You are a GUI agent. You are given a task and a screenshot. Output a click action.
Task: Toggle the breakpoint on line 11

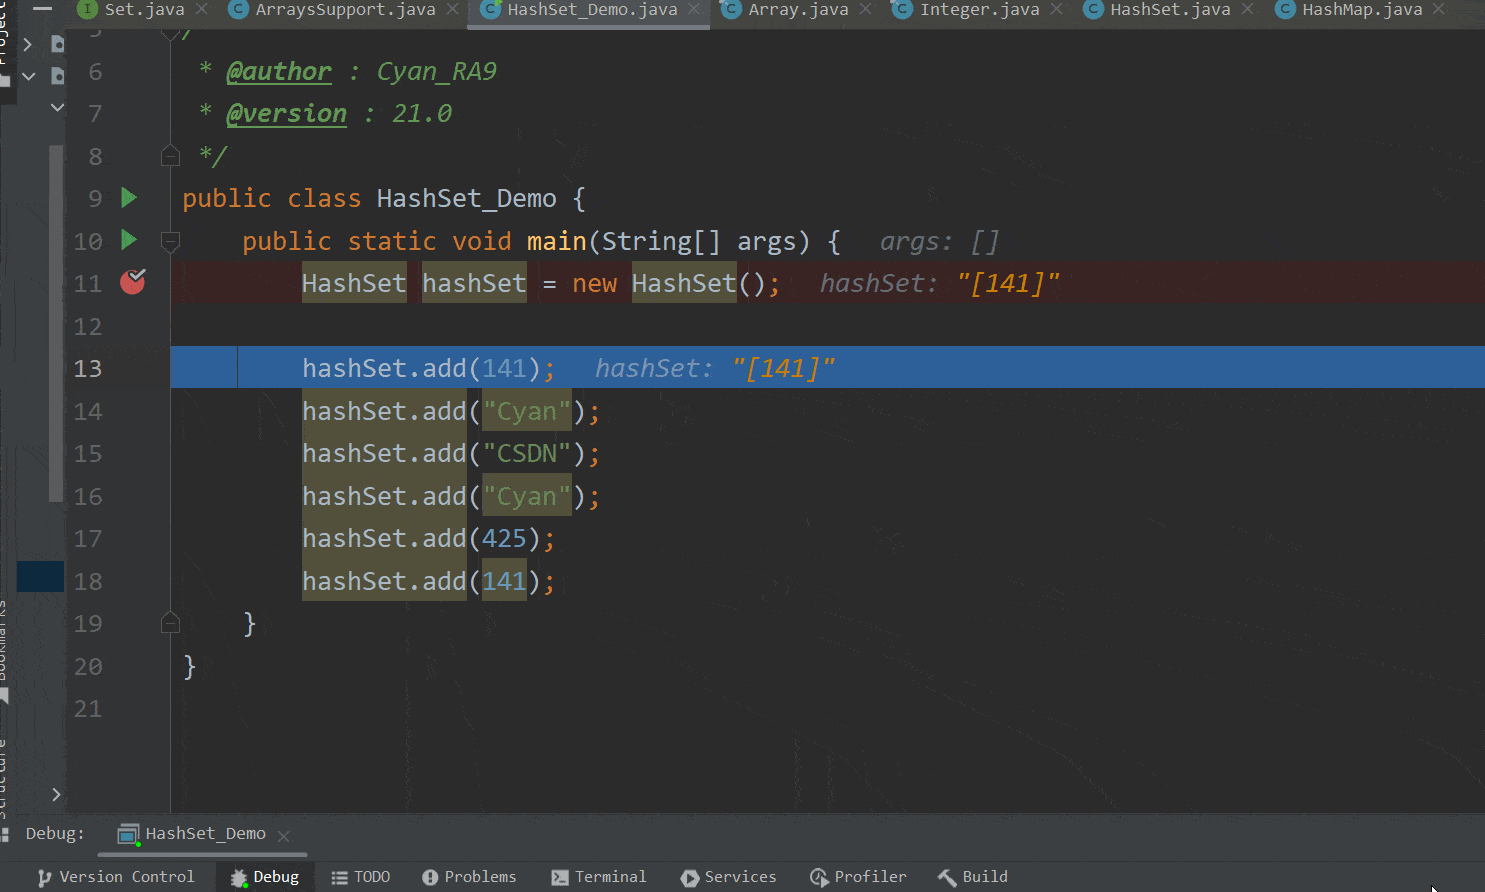pyautogui.click(x=133, y=282)
